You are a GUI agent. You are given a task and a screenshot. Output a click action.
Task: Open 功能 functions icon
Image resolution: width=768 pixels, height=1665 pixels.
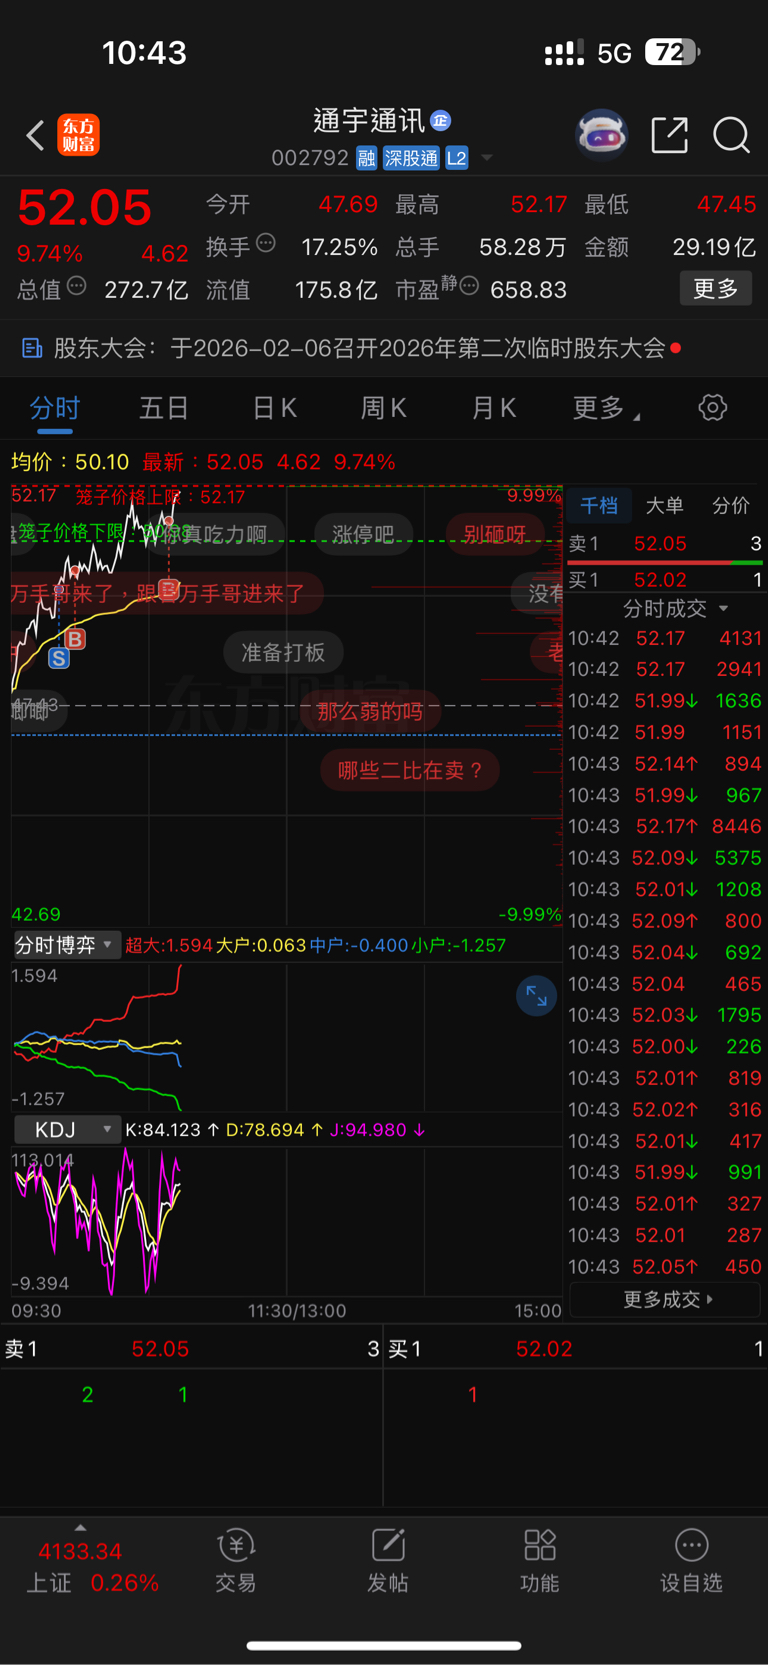[x=540, y=1560]
